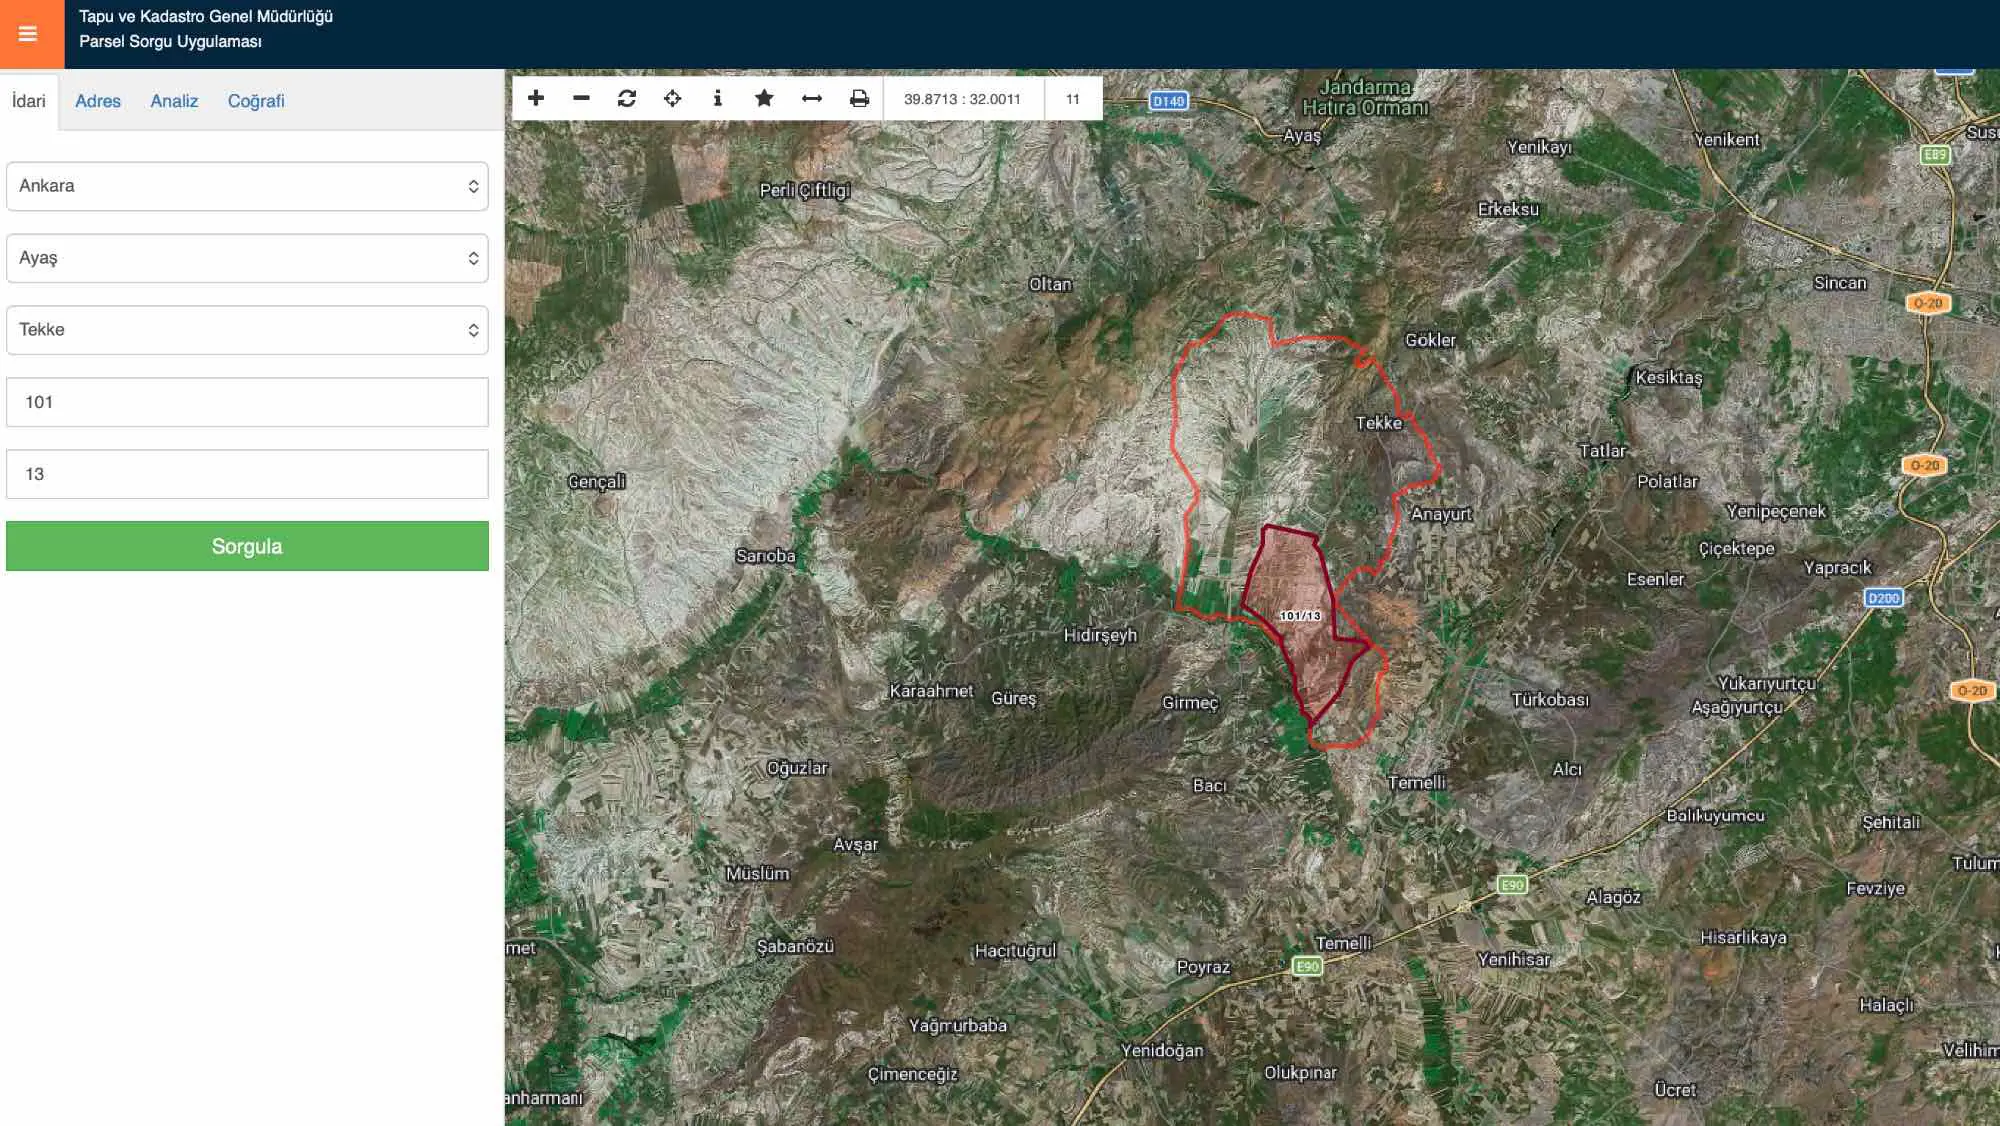
Task: Click the Parsel Sorgu Uygulaması title
Action: click(x=170, y=42)
